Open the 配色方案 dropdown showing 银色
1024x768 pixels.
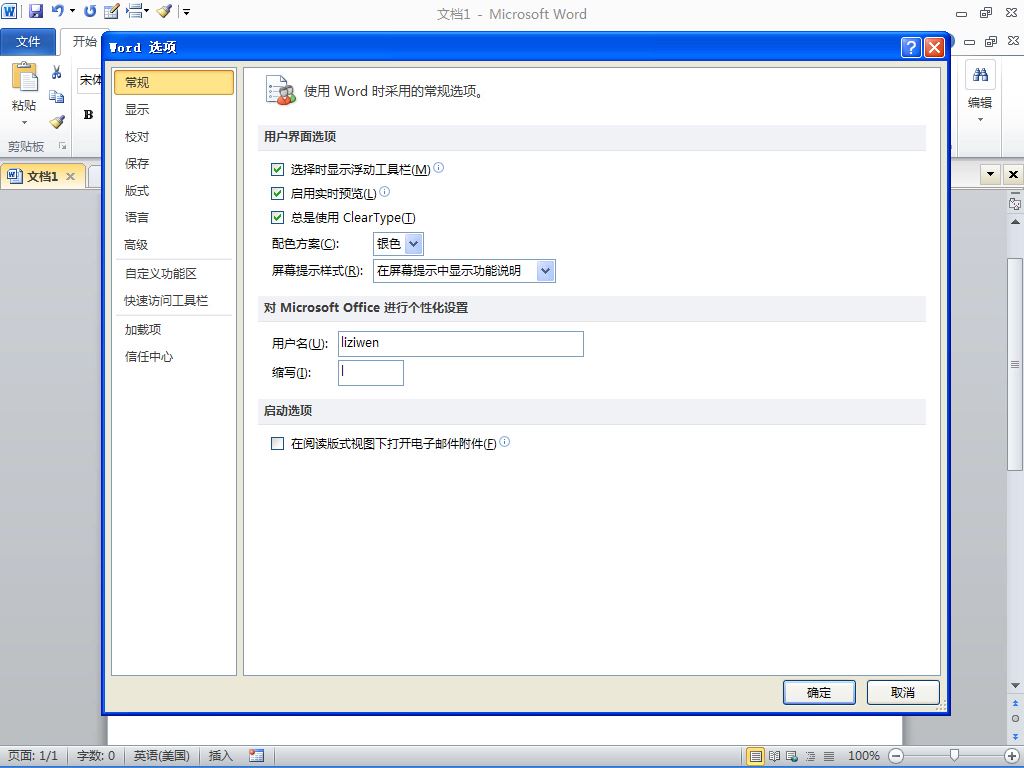coord(398,244)
